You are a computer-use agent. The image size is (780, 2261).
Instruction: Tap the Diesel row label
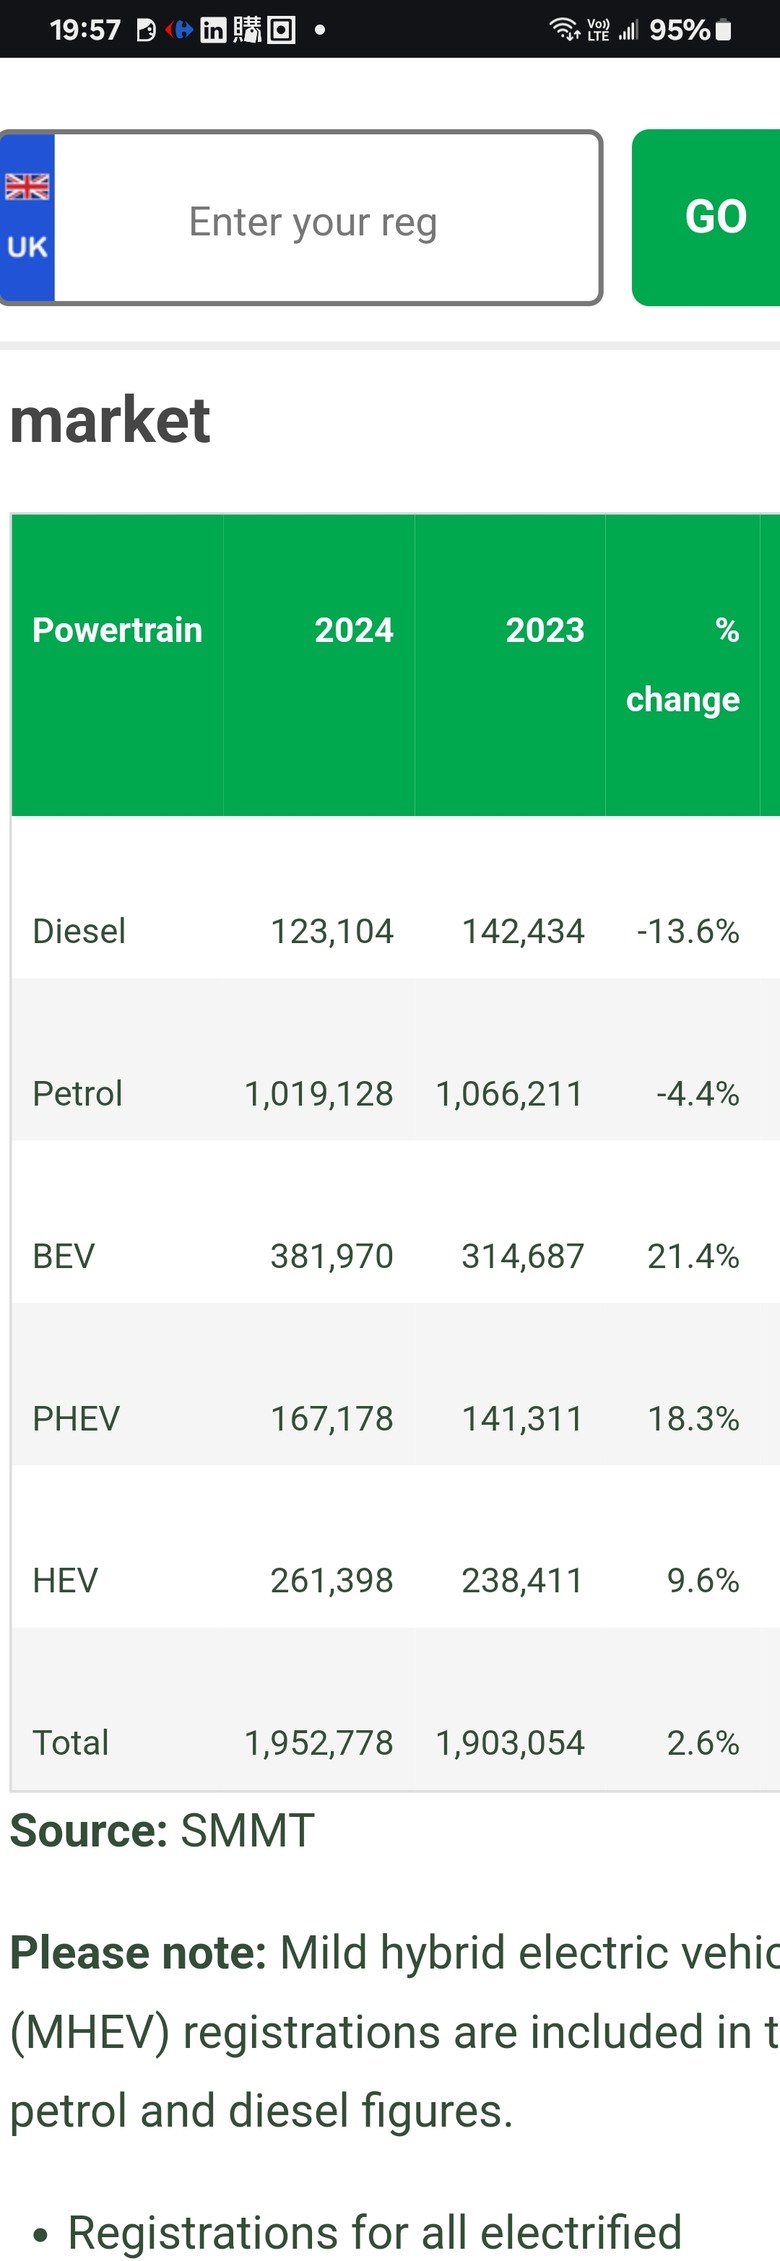point(79,931)
